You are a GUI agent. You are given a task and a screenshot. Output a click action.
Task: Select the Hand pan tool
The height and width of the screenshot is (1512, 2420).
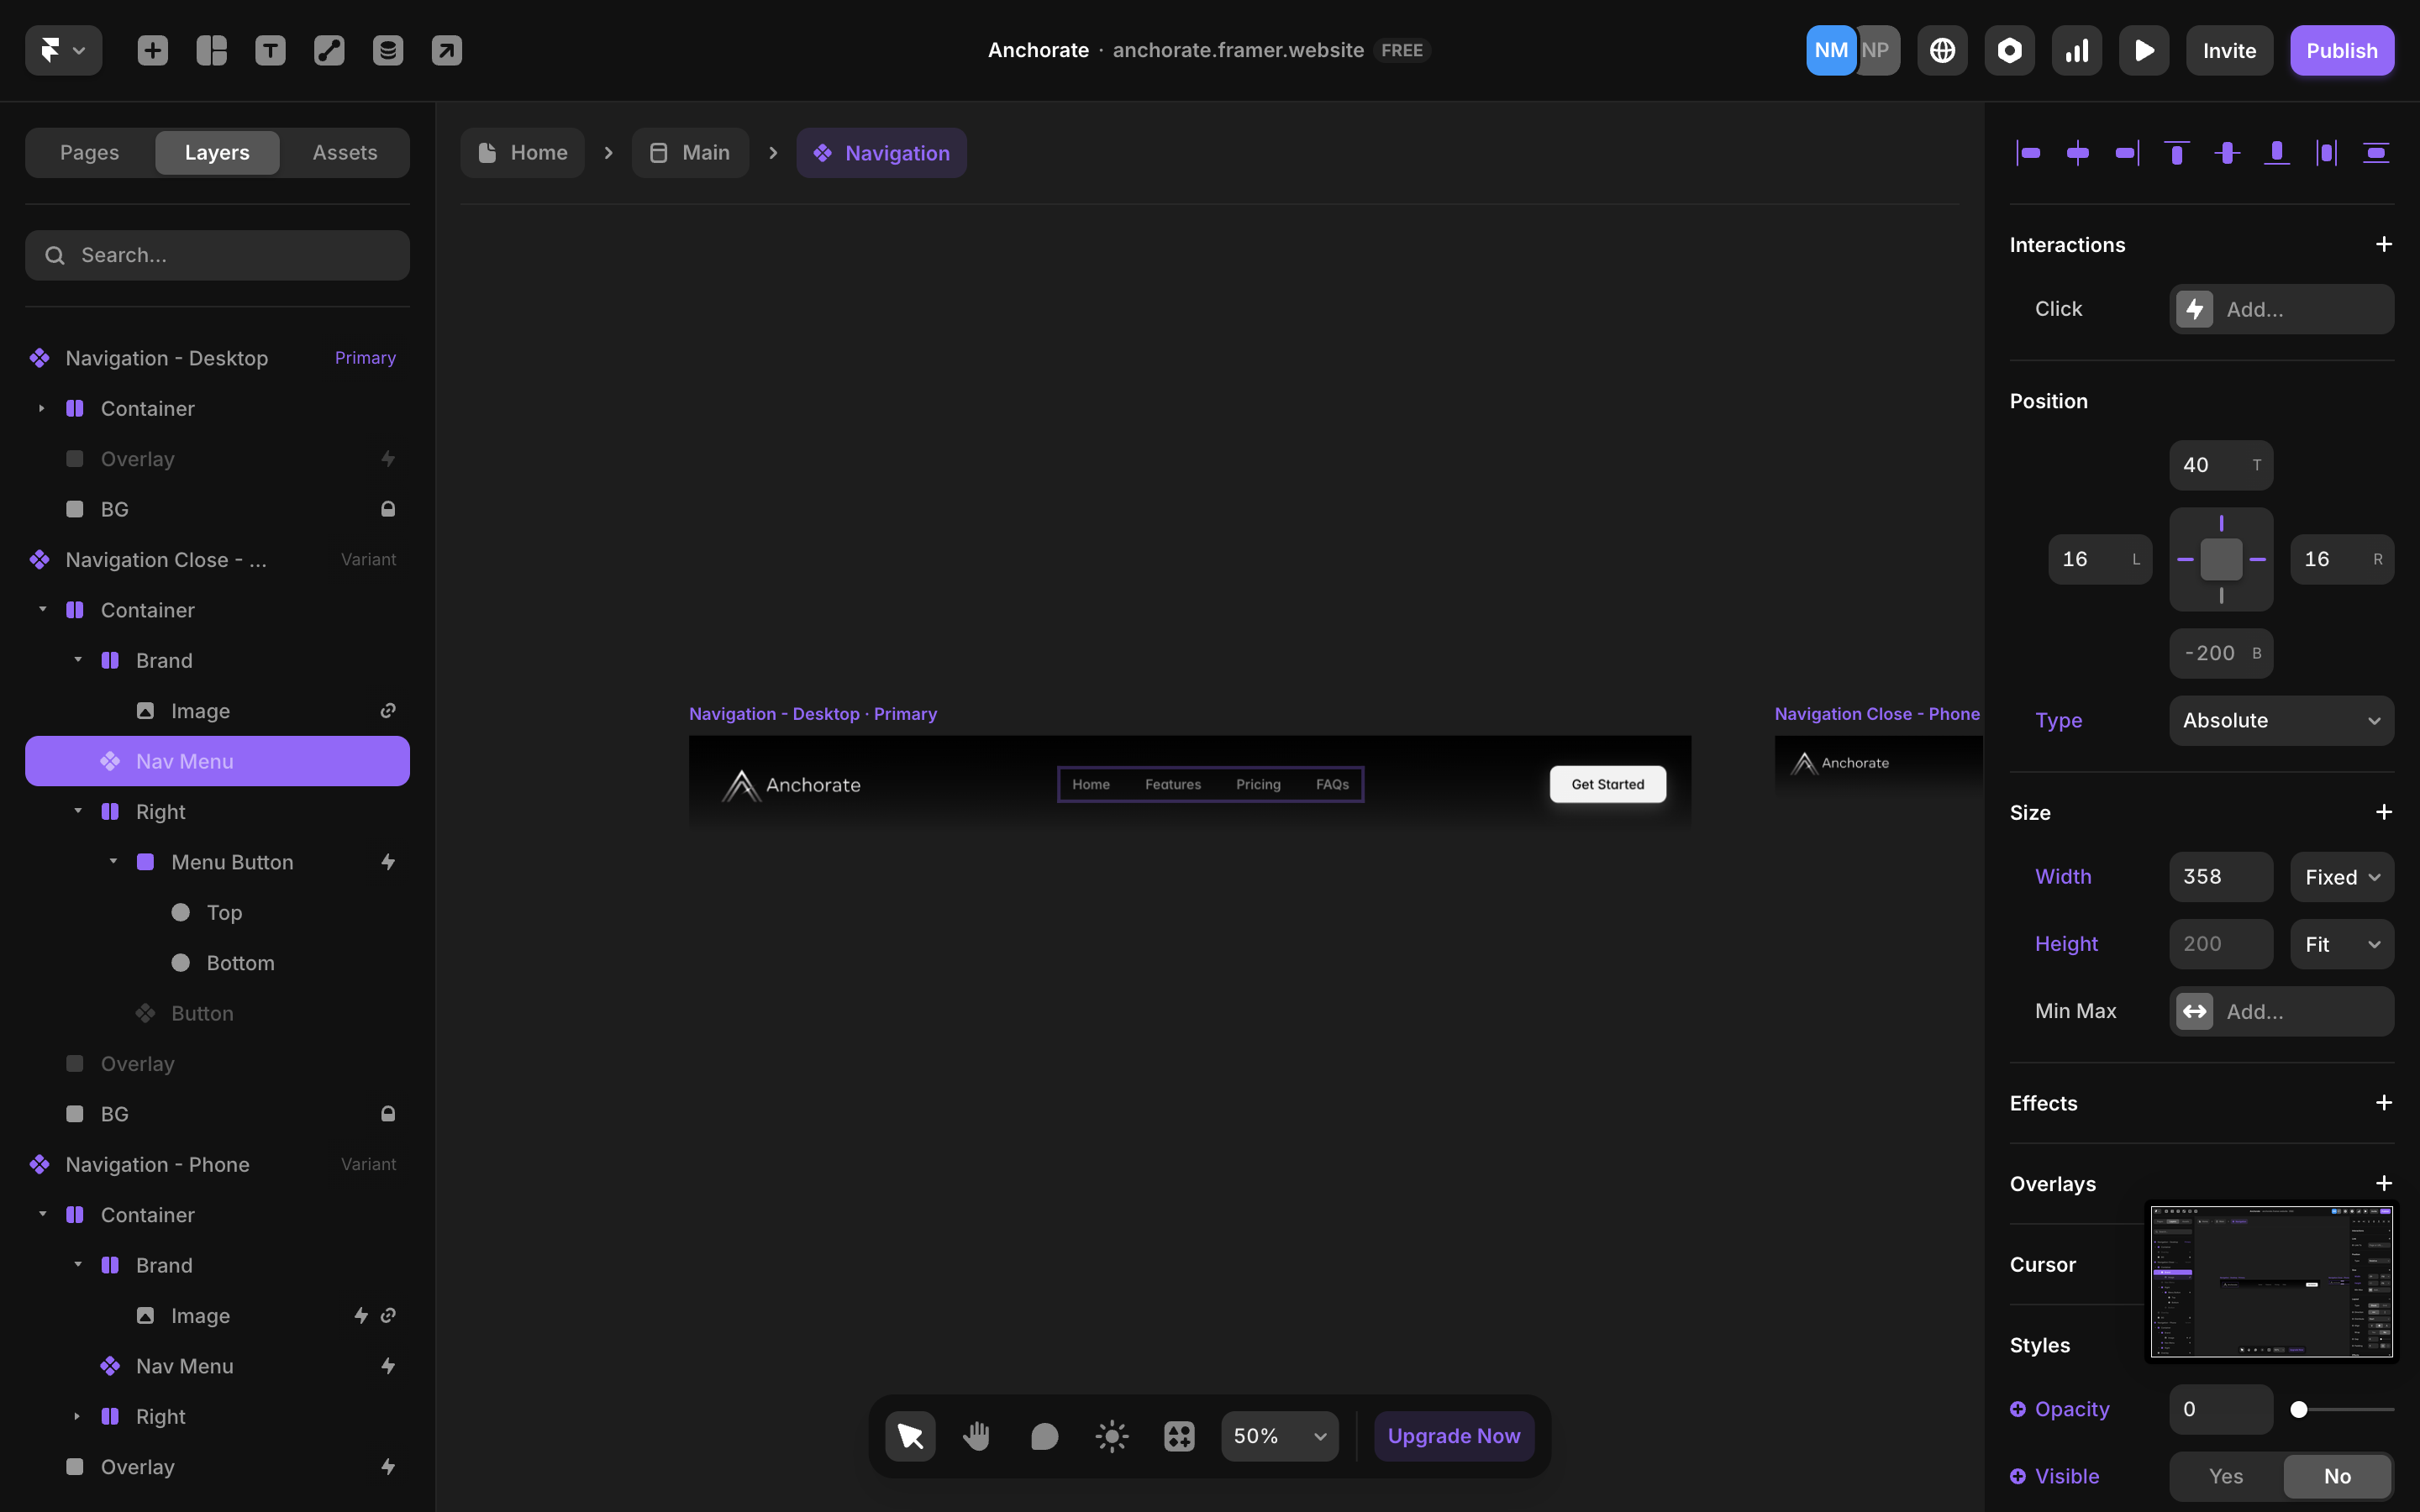[977, 1436]
